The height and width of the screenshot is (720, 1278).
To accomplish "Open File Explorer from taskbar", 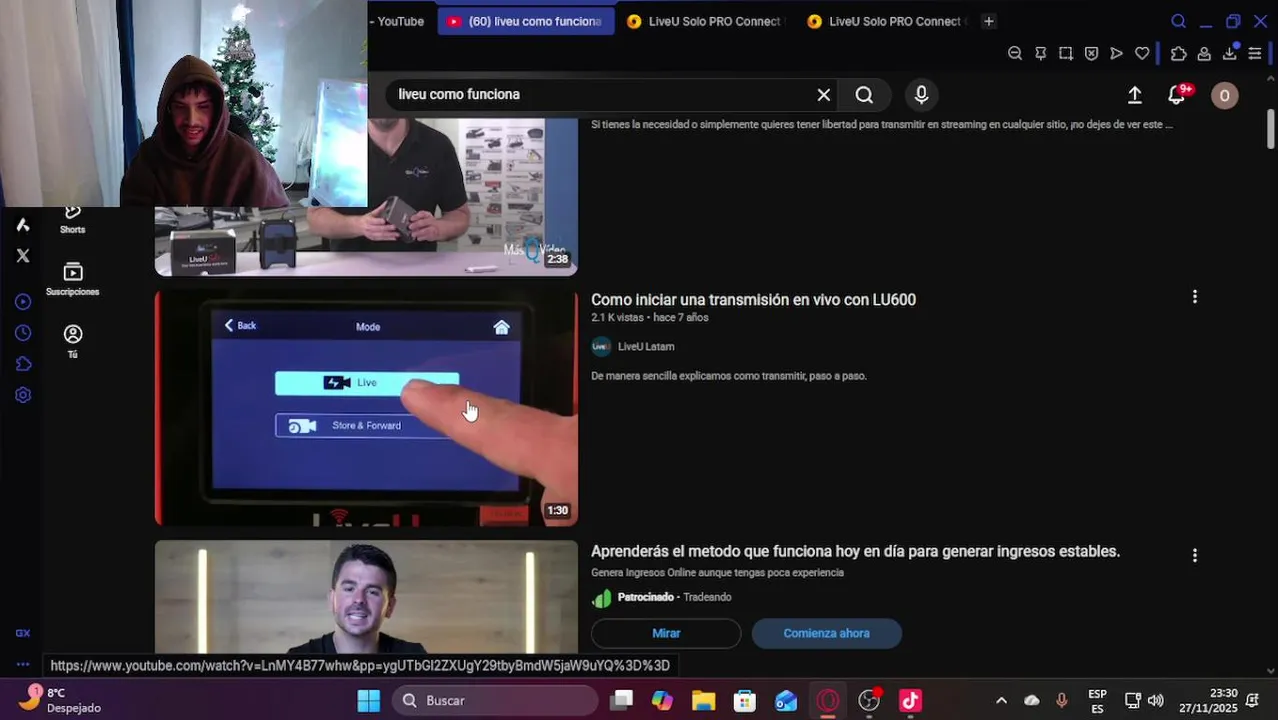I will click(x=703, y=701).
